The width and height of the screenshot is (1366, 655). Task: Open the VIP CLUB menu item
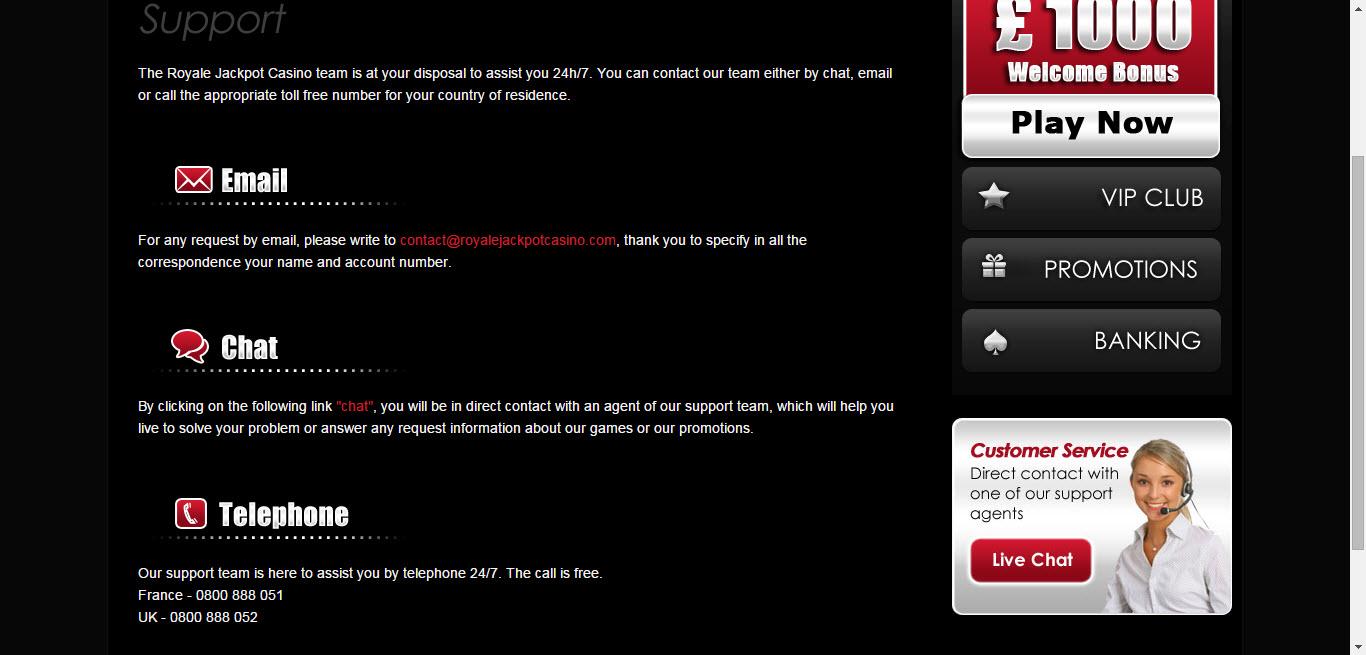point(1091,198)
